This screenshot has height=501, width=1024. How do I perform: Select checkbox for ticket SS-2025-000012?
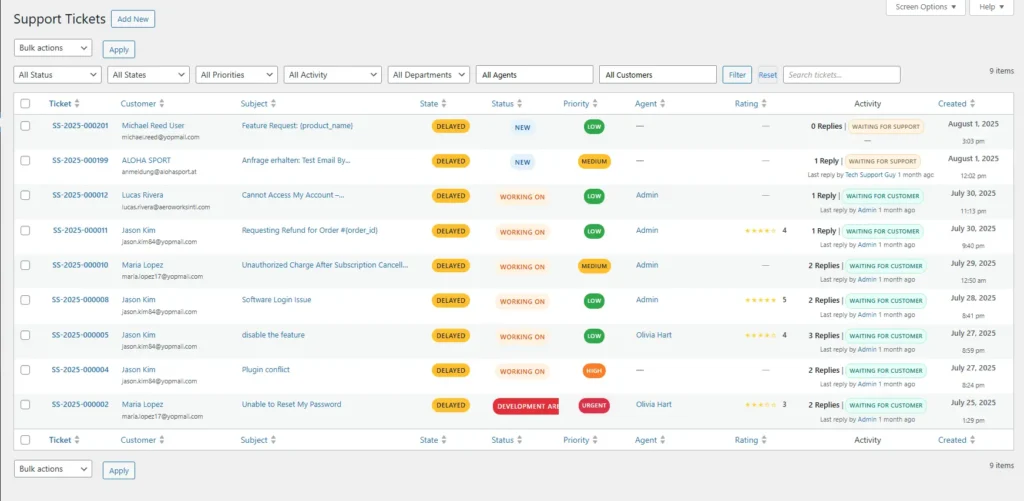[x=25, y=195]
